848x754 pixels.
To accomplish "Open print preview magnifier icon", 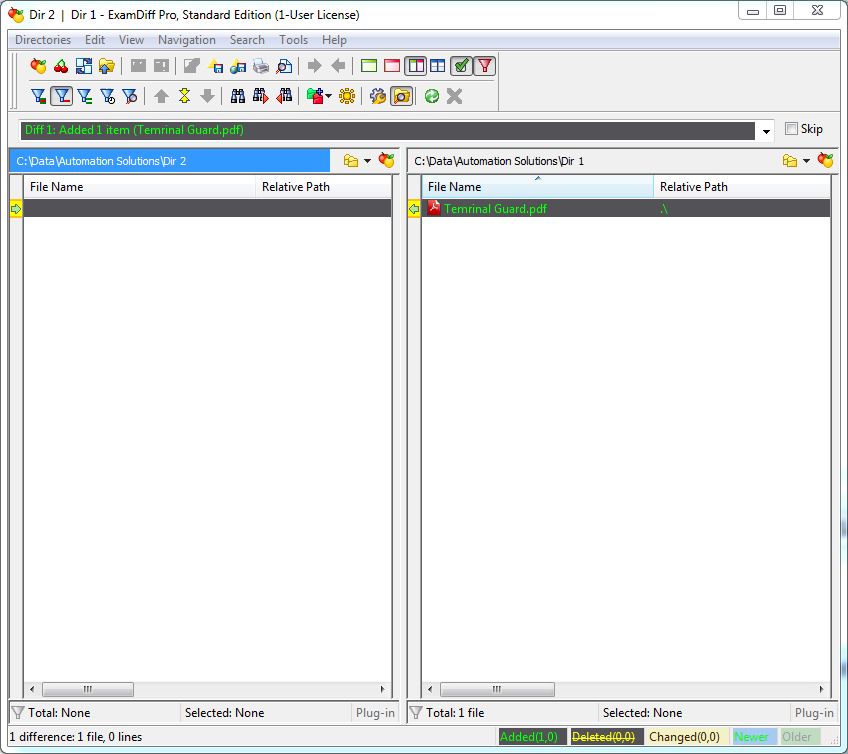I will click(x=284, y=66).
